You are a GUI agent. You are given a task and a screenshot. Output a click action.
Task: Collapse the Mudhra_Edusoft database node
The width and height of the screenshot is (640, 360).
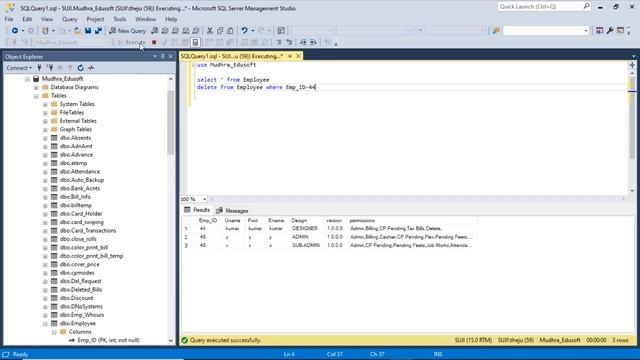click(27, 79)
